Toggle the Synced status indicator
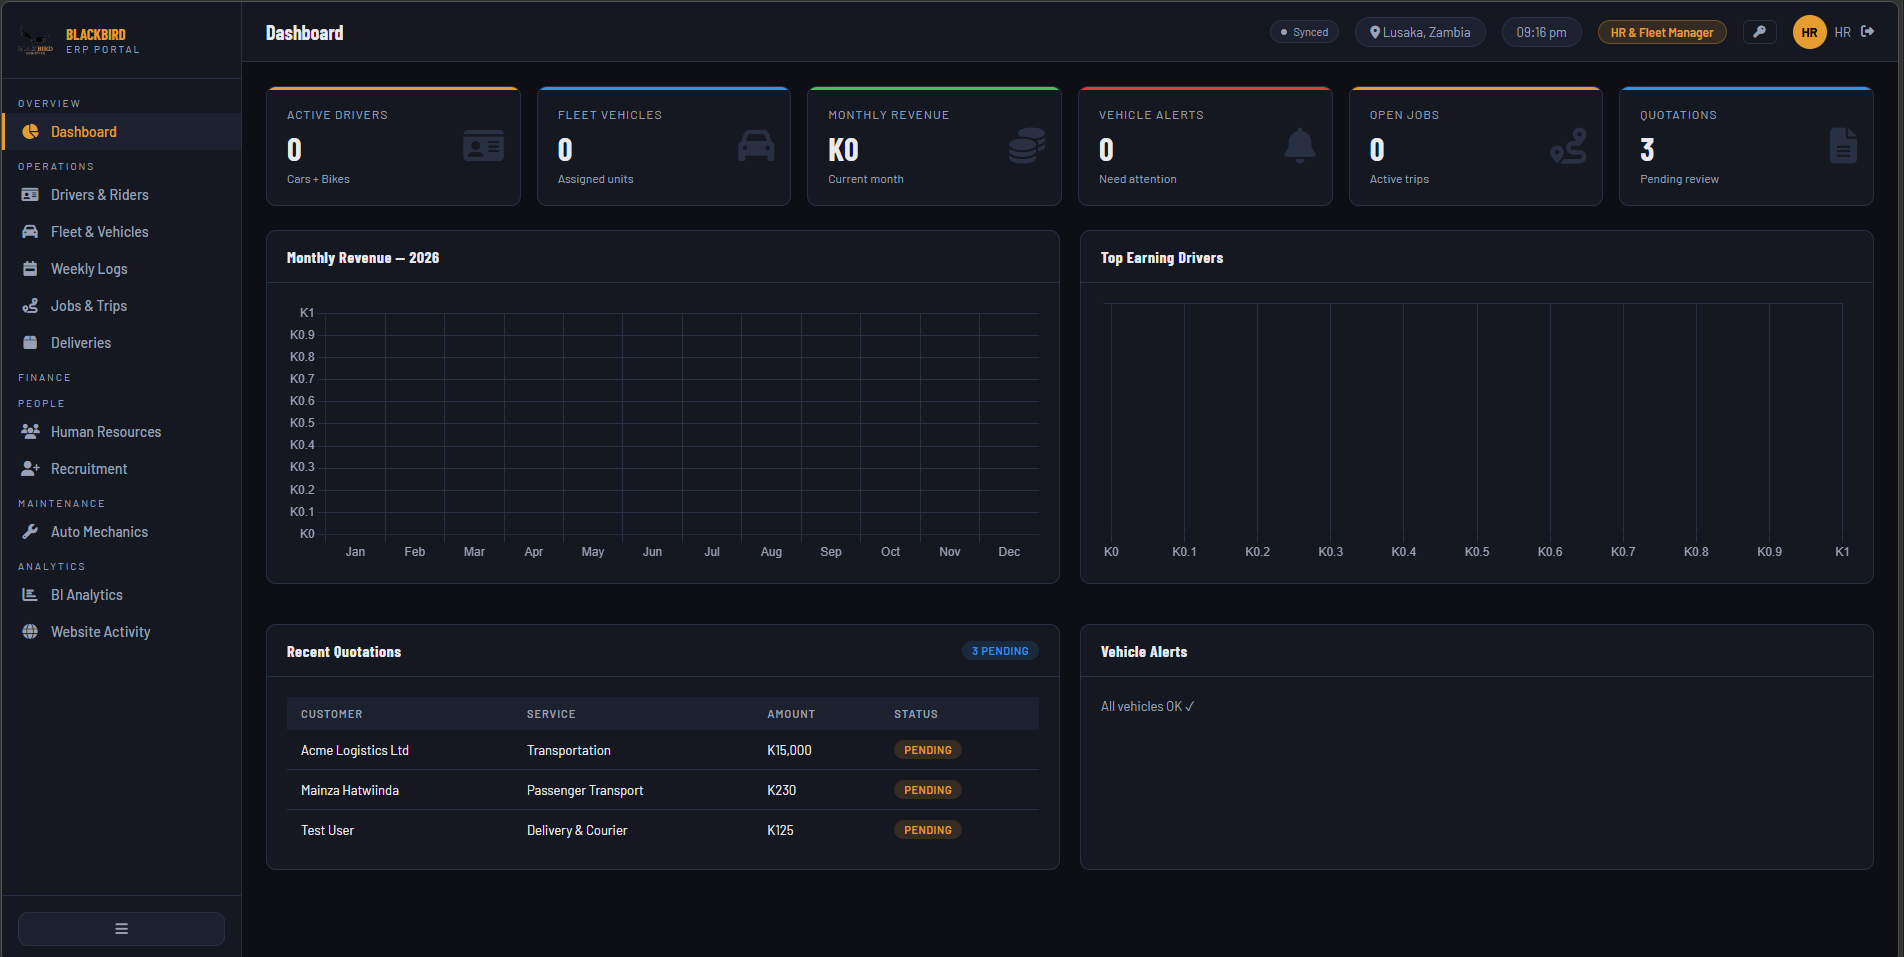 (1304, 31)
